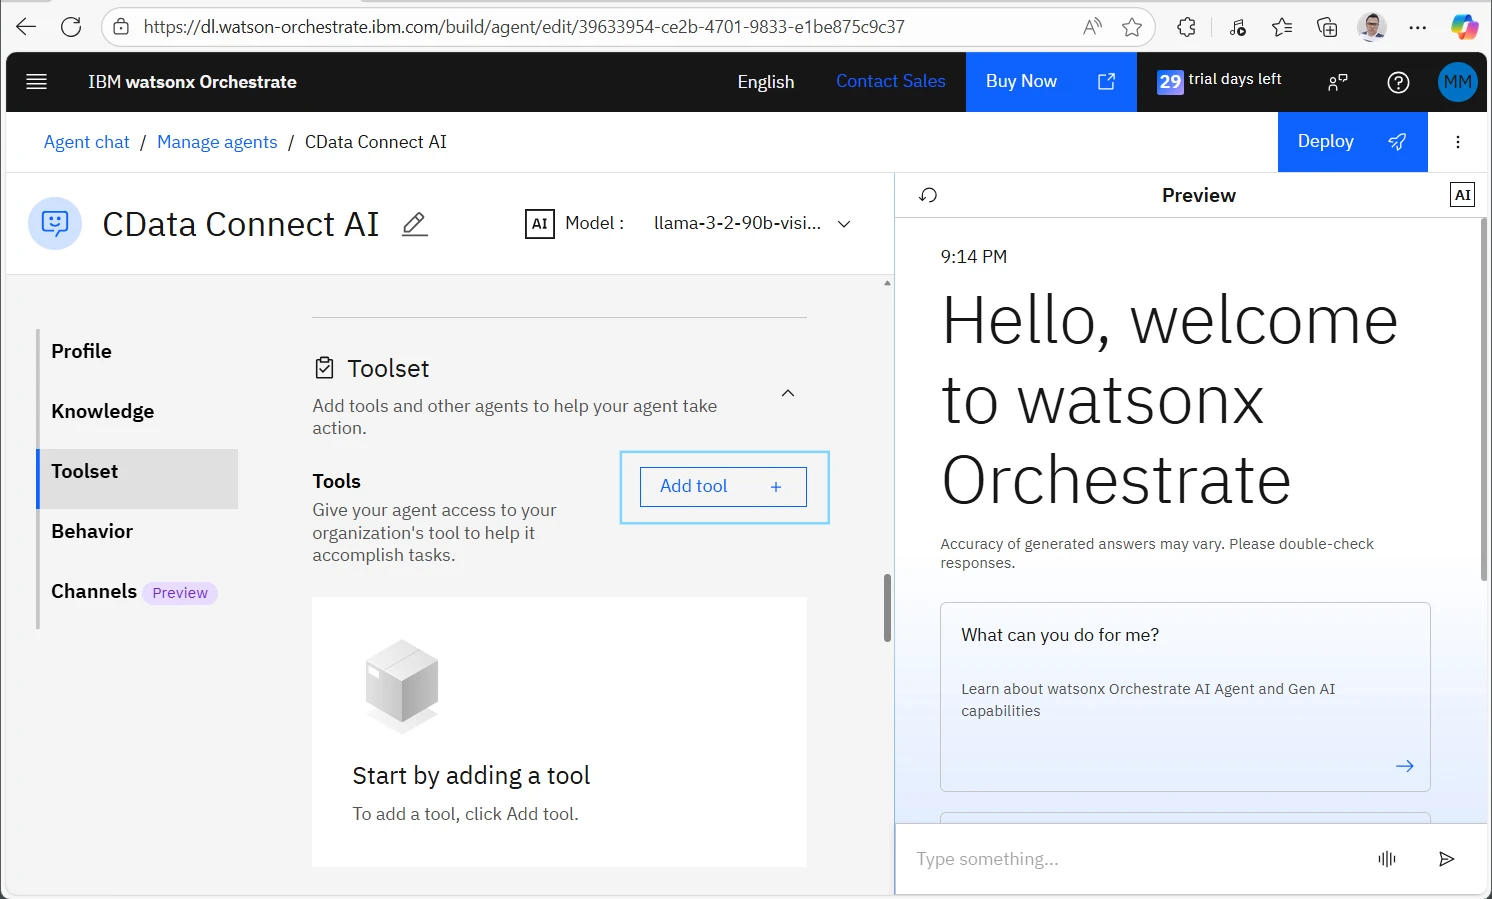This screenshot has height=899, width=1492.
Task: Open the help question mark icon
Action: pyautogui.click(x=1398, y=82)
